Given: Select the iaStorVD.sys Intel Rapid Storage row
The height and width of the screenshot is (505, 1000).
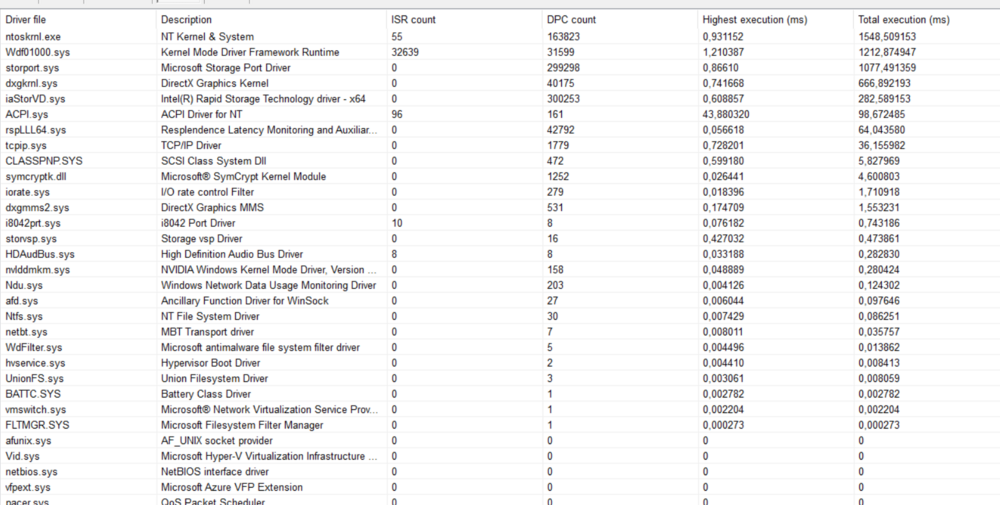Looking at the screenshot, I should pos(36,99).
